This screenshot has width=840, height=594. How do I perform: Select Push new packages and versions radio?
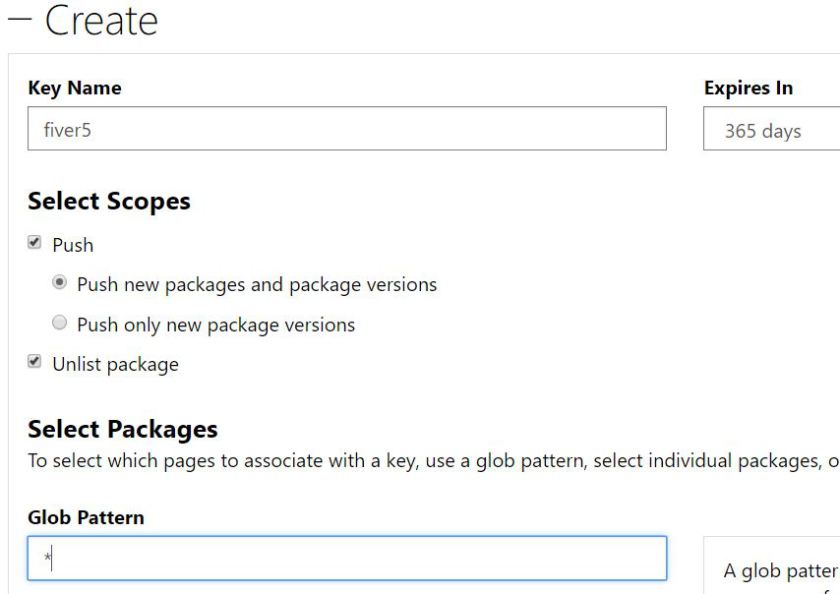[x=60, y=284]
